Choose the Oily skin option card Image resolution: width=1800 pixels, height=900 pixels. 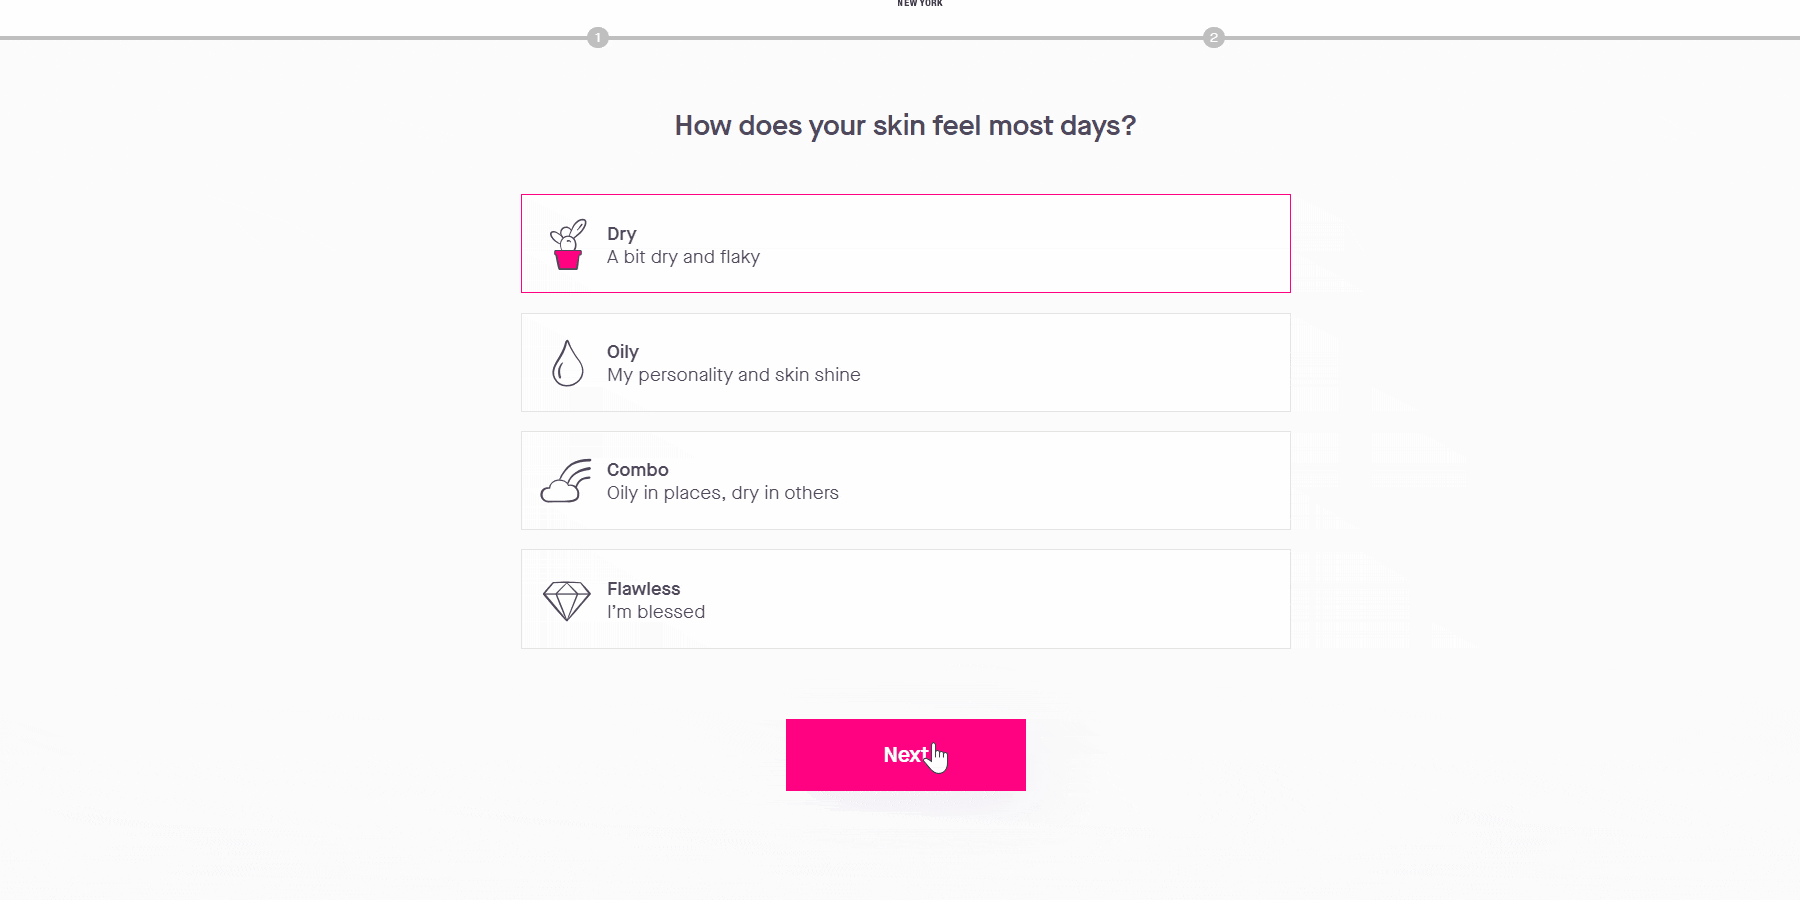(x=906, y=362)
